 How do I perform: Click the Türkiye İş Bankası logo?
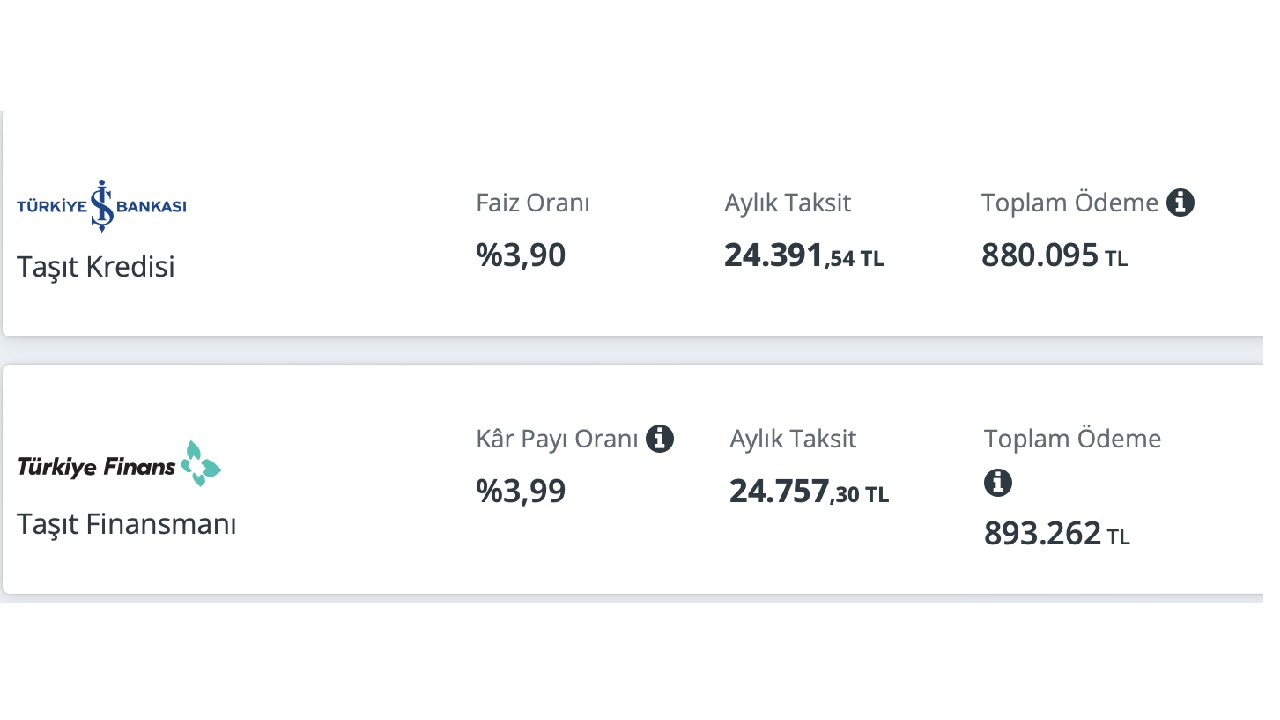coord(102,206)
